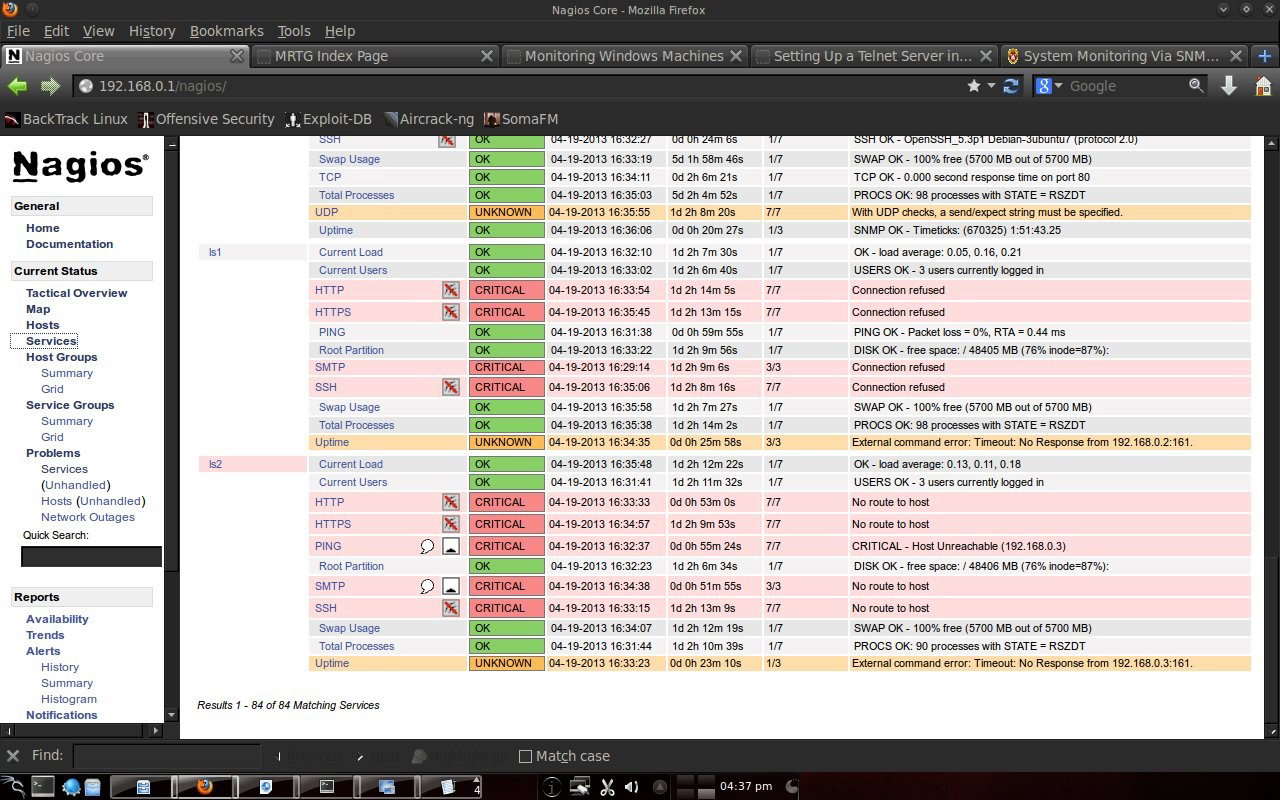This screenshot has height=800, width=1280.
Task: Switch to Setting Up a Telnet Server tab
Action: pyautogui.click(x=873, y=56)
